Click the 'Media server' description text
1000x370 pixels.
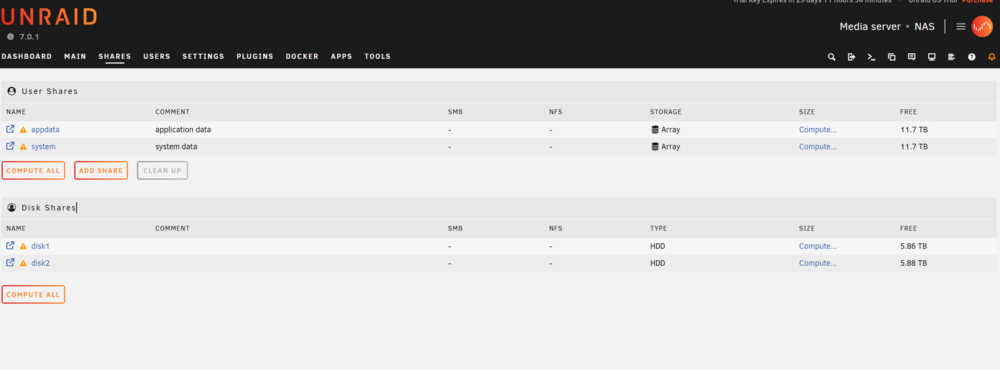[870, 27]
